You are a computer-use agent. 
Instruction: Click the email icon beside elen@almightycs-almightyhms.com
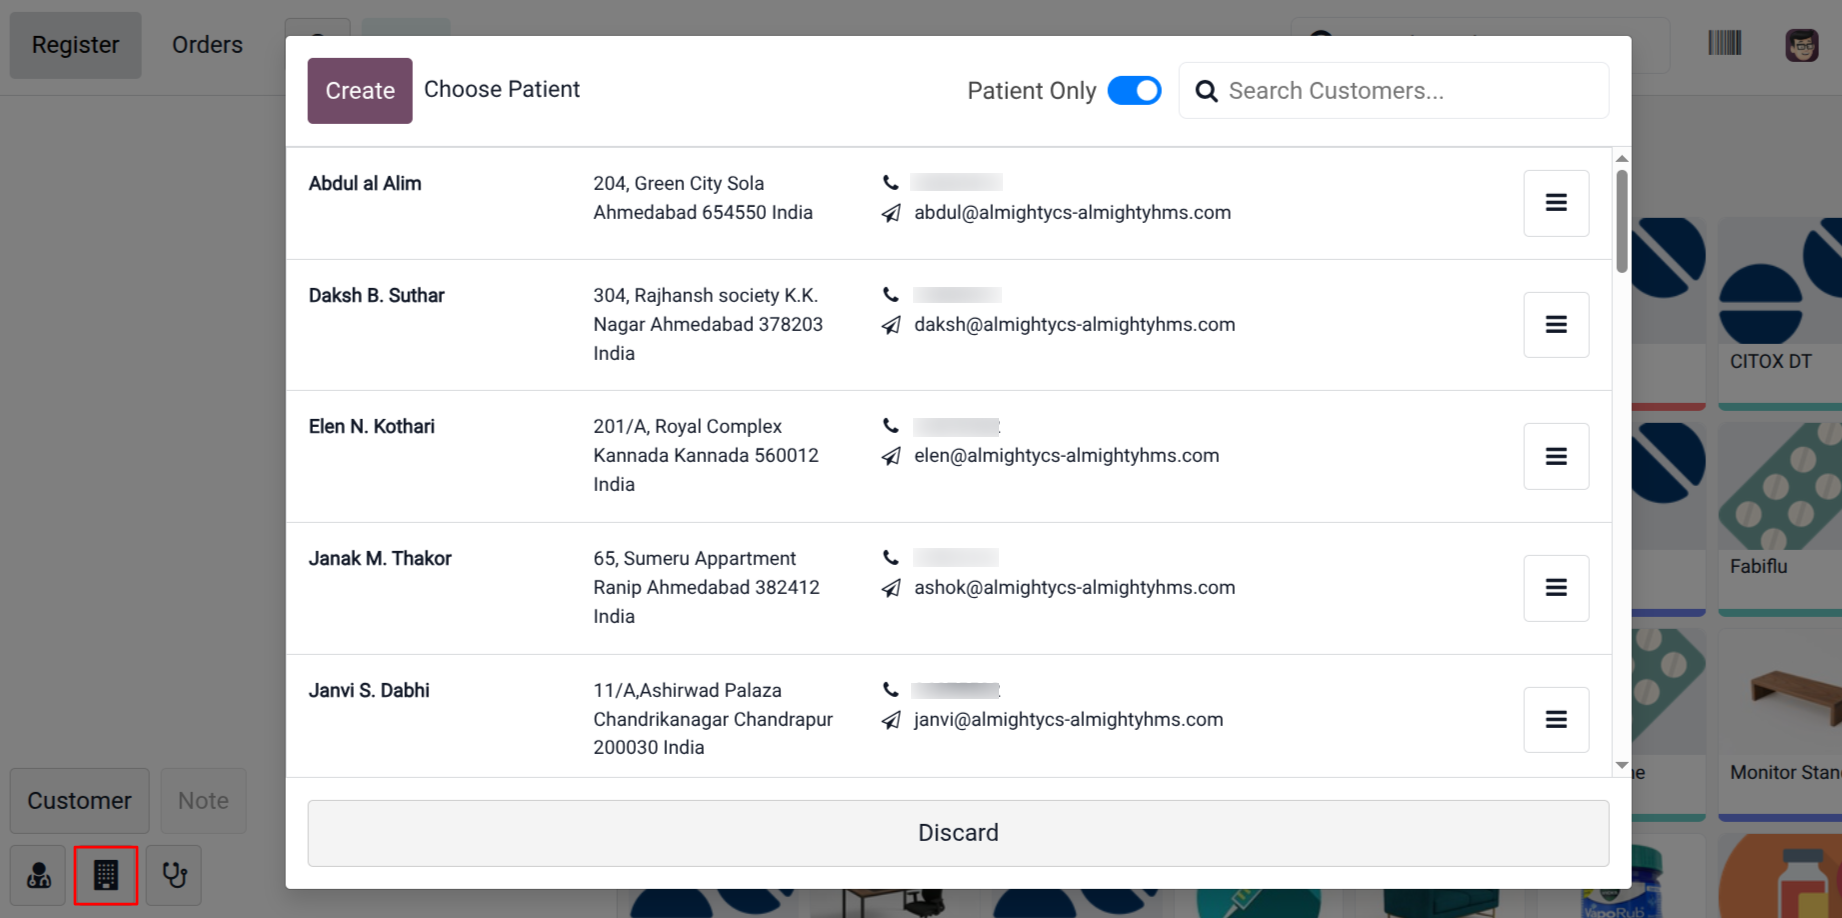[891, 456]
